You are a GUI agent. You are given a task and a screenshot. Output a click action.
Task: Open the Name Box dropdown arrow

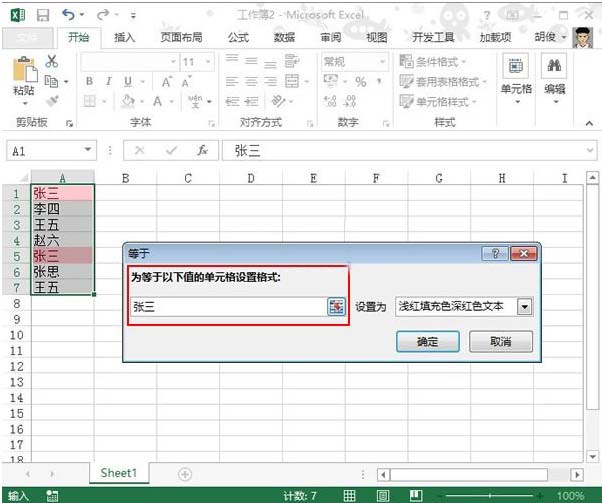pyautogui.click(x=88, y=150)
